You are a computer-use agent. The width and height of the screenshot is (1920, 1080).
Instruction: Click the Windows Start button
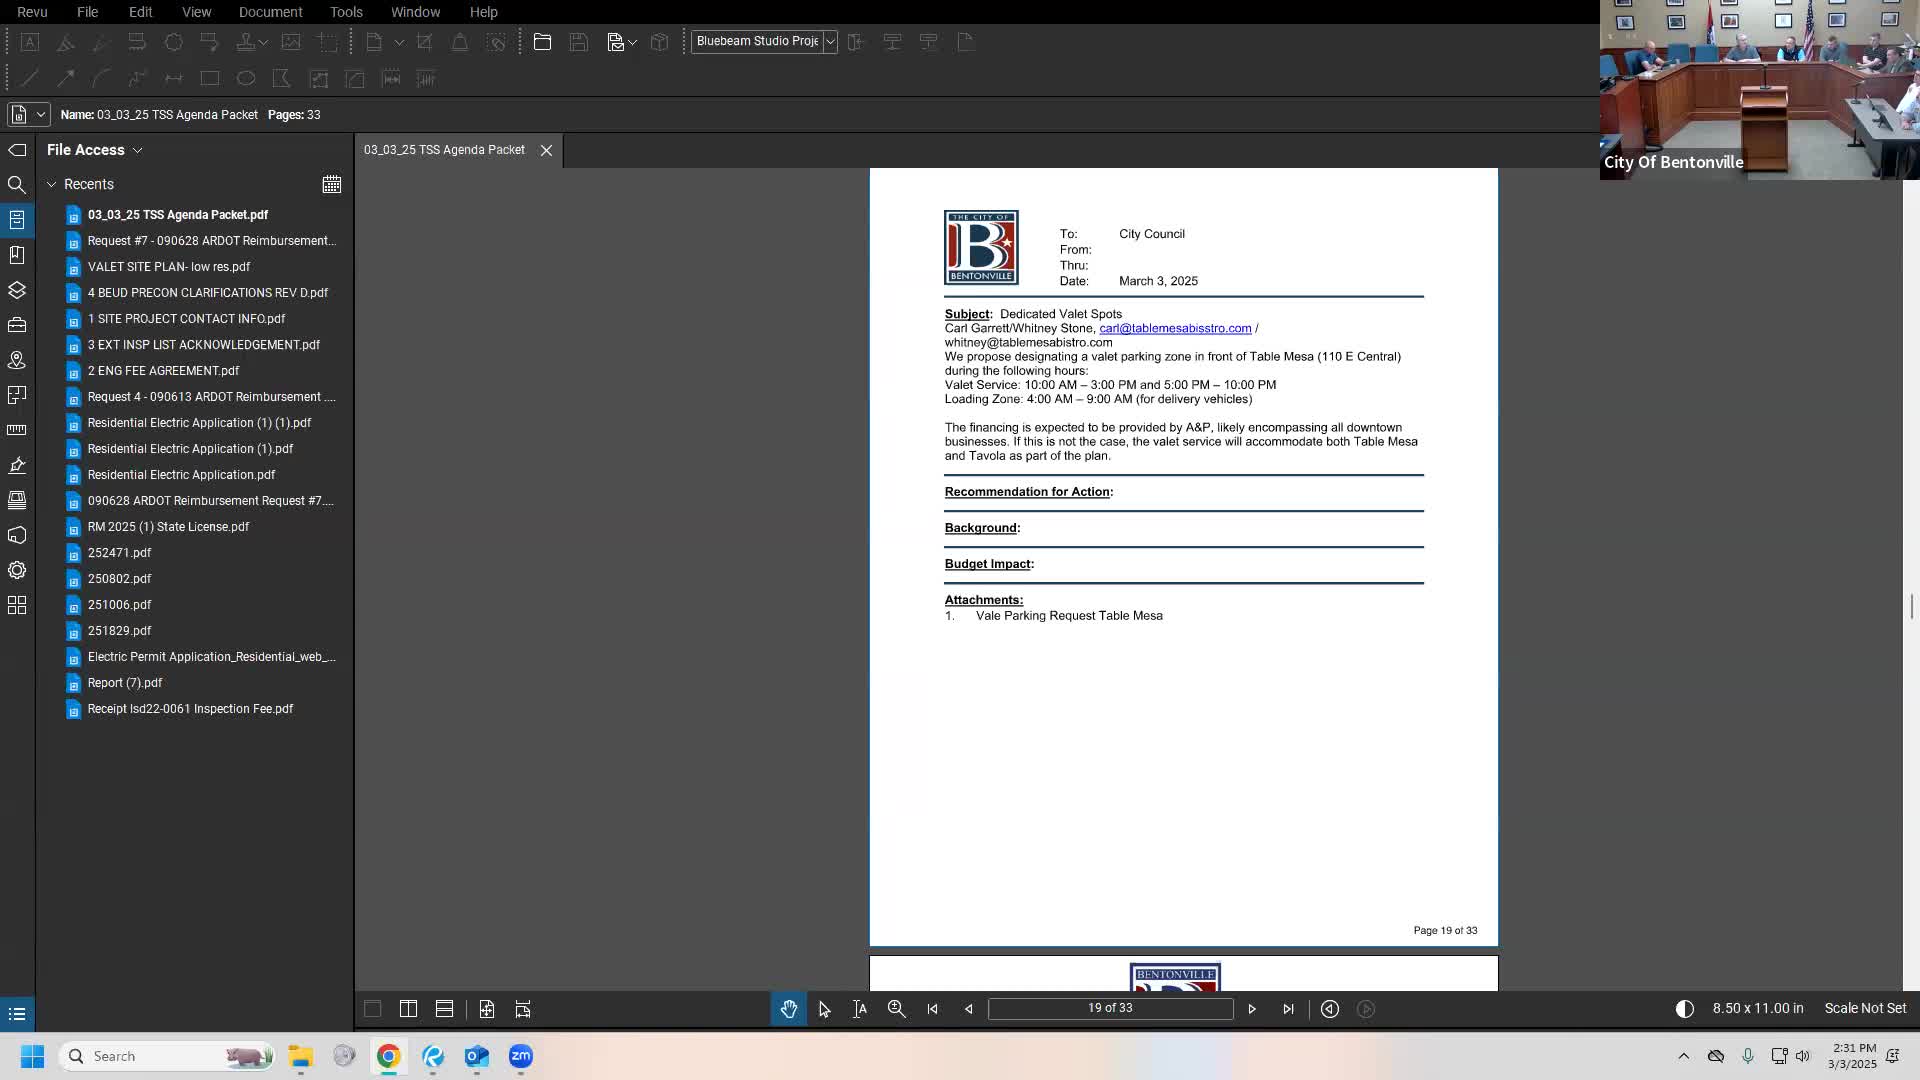(32, 1056)
